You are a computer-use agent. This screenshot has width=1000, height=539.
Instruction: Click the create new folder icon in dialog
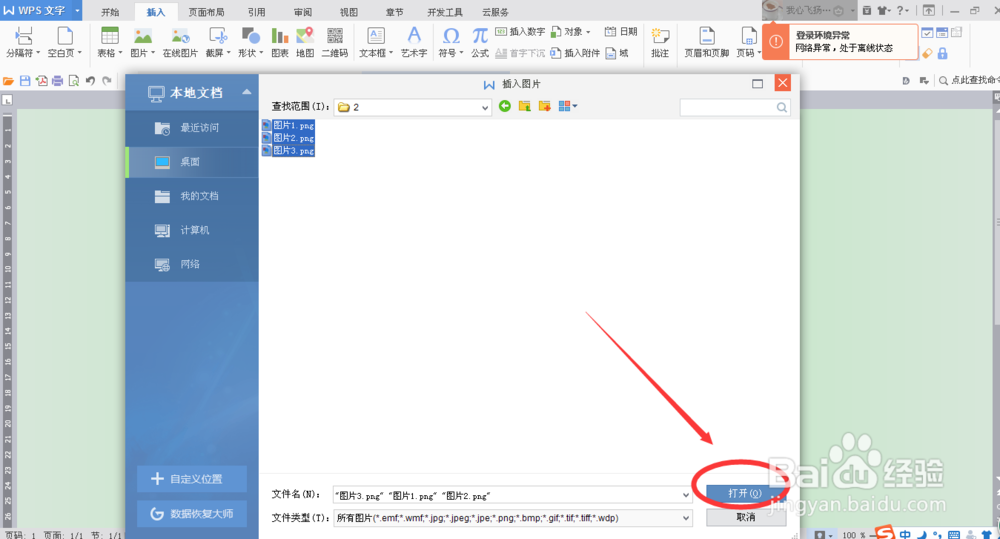544,107
